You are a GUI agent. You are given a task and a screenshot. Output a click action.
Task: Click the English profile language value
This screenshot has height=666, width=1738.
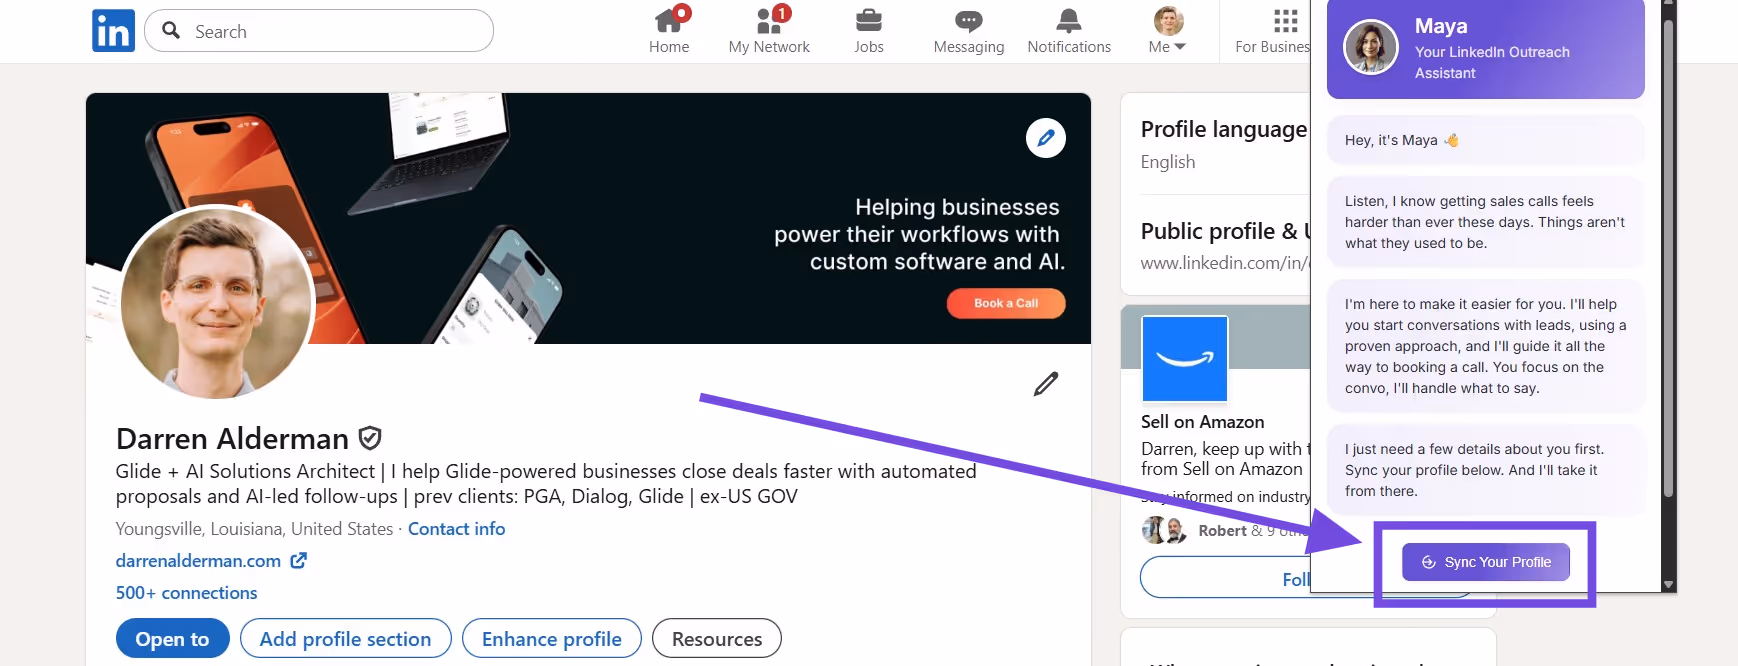(x=1168, y=162)
